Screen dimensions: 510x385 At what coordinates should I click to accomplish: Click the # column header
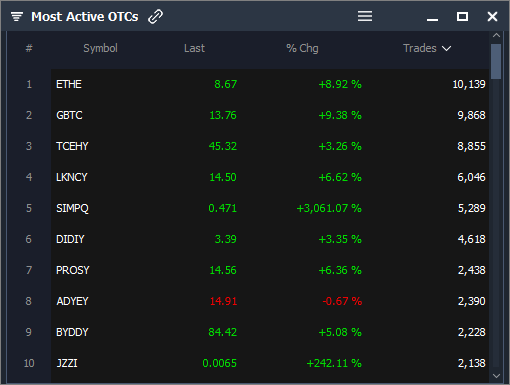29,48
